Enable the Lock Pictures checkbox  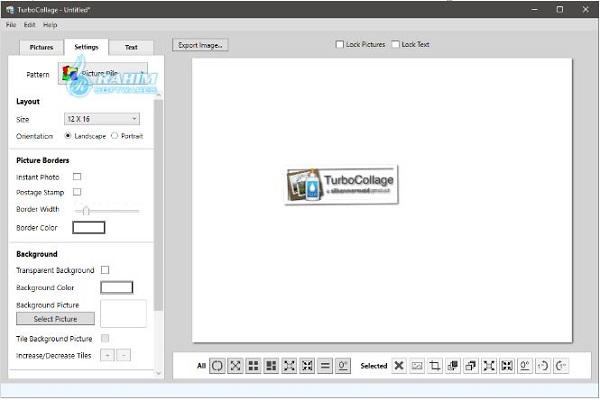tap(339, 44)
